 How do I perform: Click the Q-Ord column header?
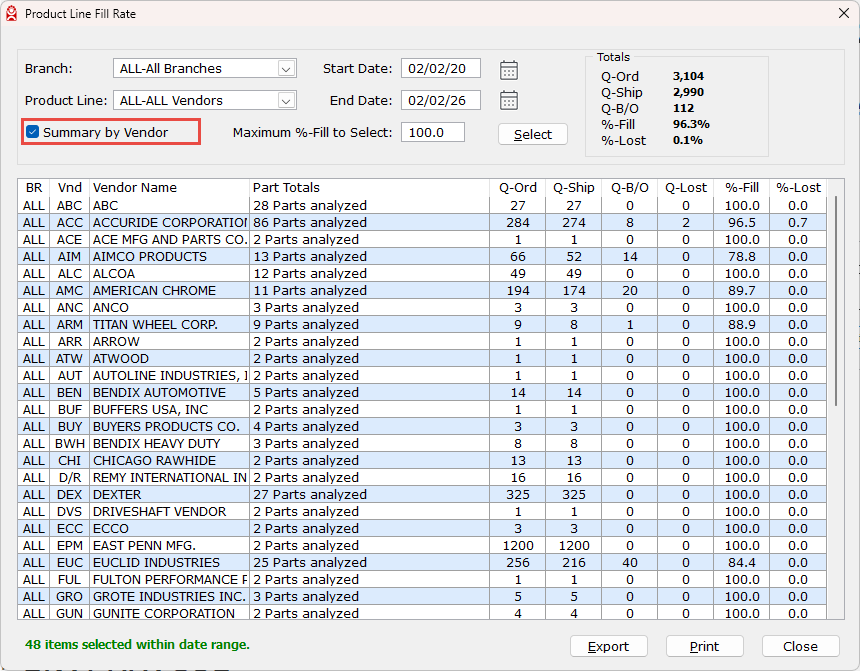tap(518, 187)
